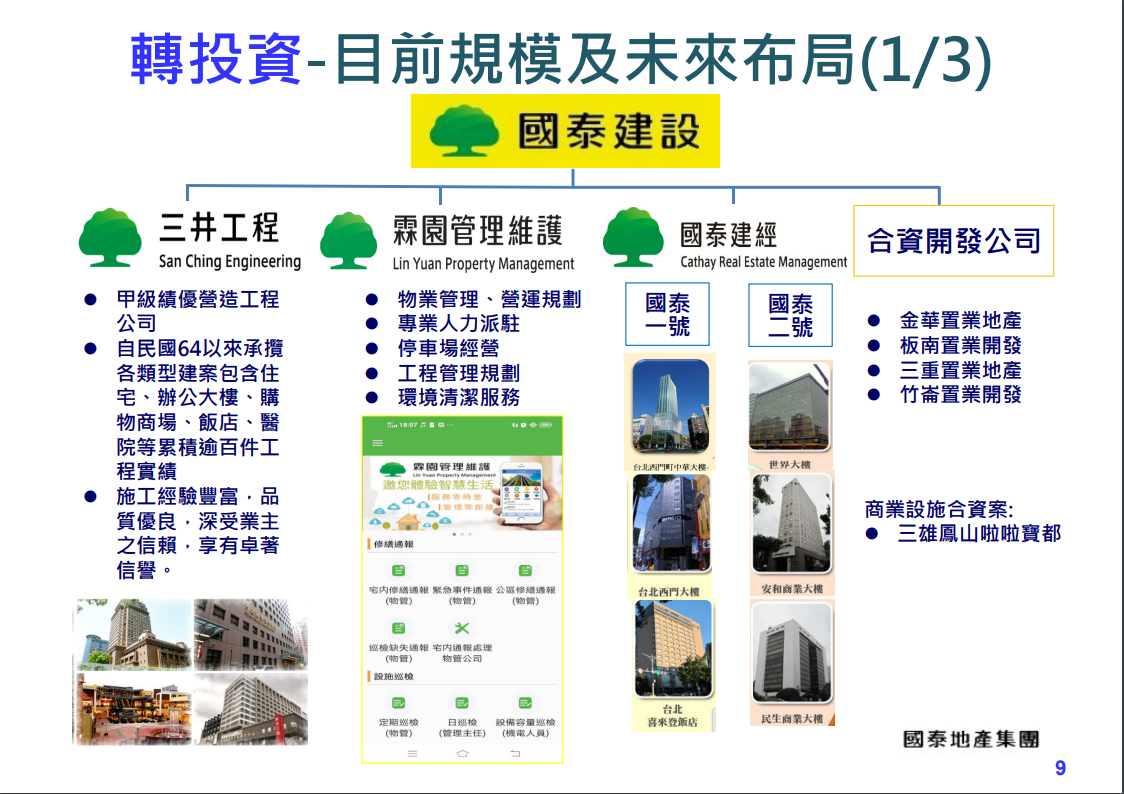
Task: Click the 國泰地產集團 footer text
Action: pyautogui.click(x=971, y=739)
